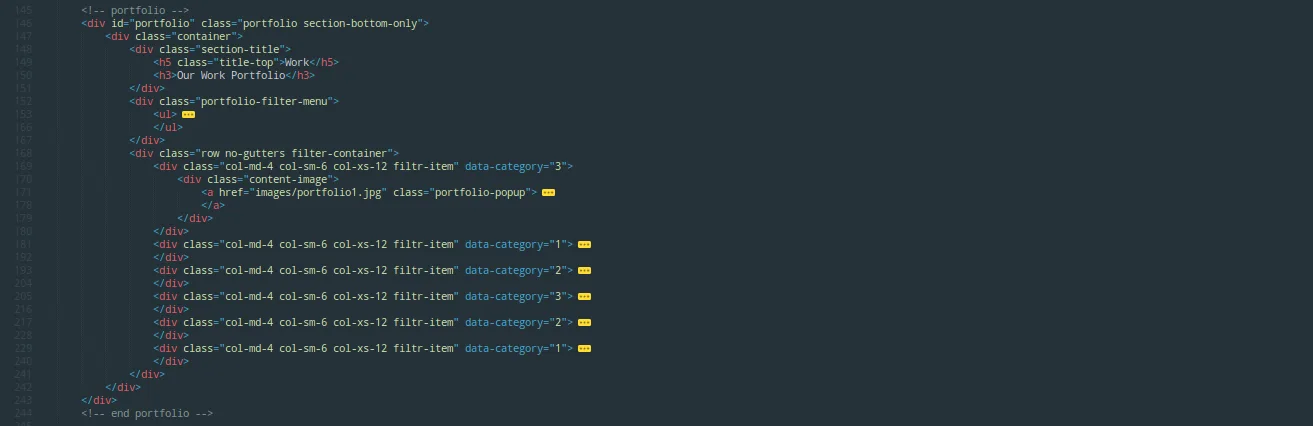Place cursor on the "portfolio-filter-menu" class value
Image resolution: width=1313 pixels, height=426 pixels.
coord(264,101)
